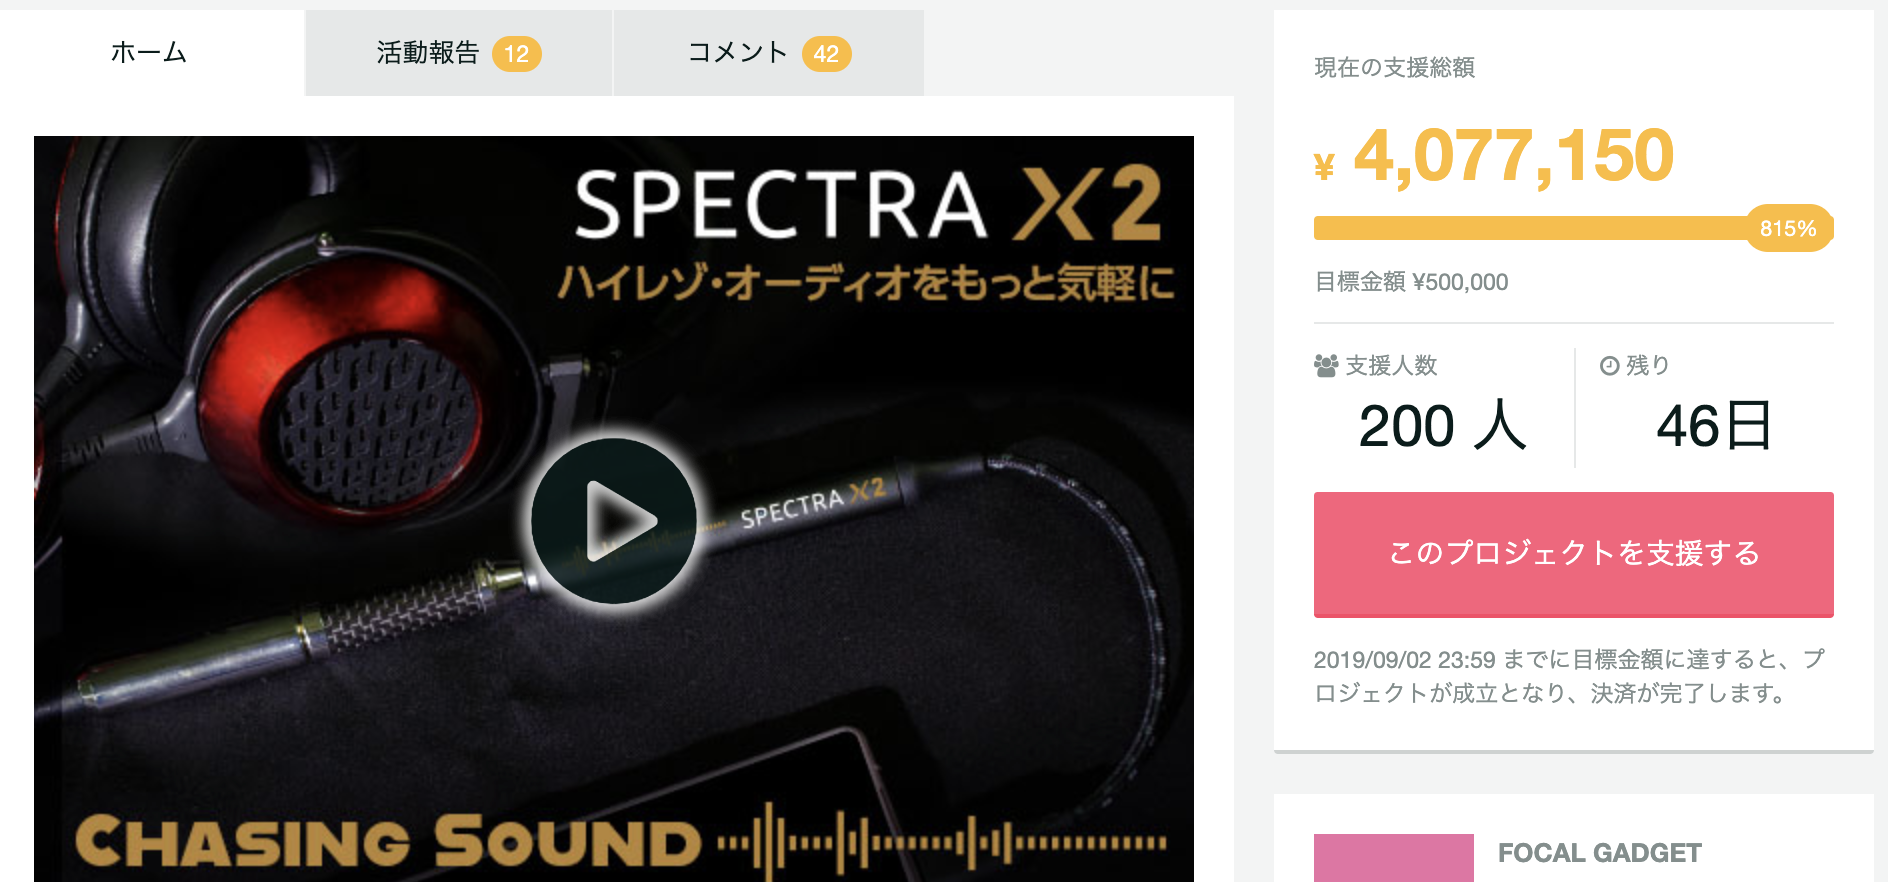The width and height of the screenshot is (1888, 882).
Task: Click the pink FOCAL GADGET avatar thumbnail
Action: click(1393, 858)
